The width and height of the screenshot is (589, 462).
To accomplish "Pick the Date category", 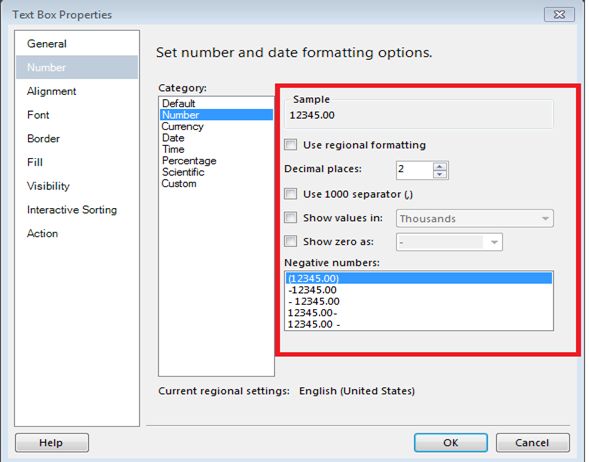I will pyautogui.click(x=173, y=137).
